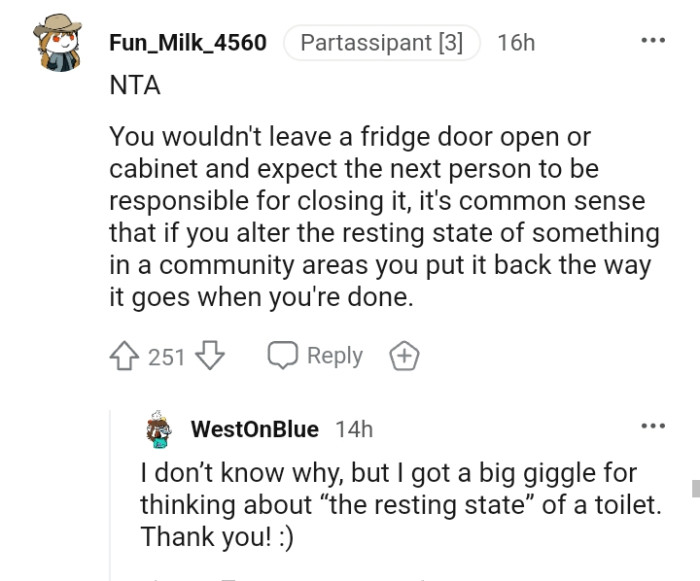The width and height of the screenshot is (700, 581).
Task: Visit the Fun_Milk_4560 username profile link
Action: tap(188, 43)
